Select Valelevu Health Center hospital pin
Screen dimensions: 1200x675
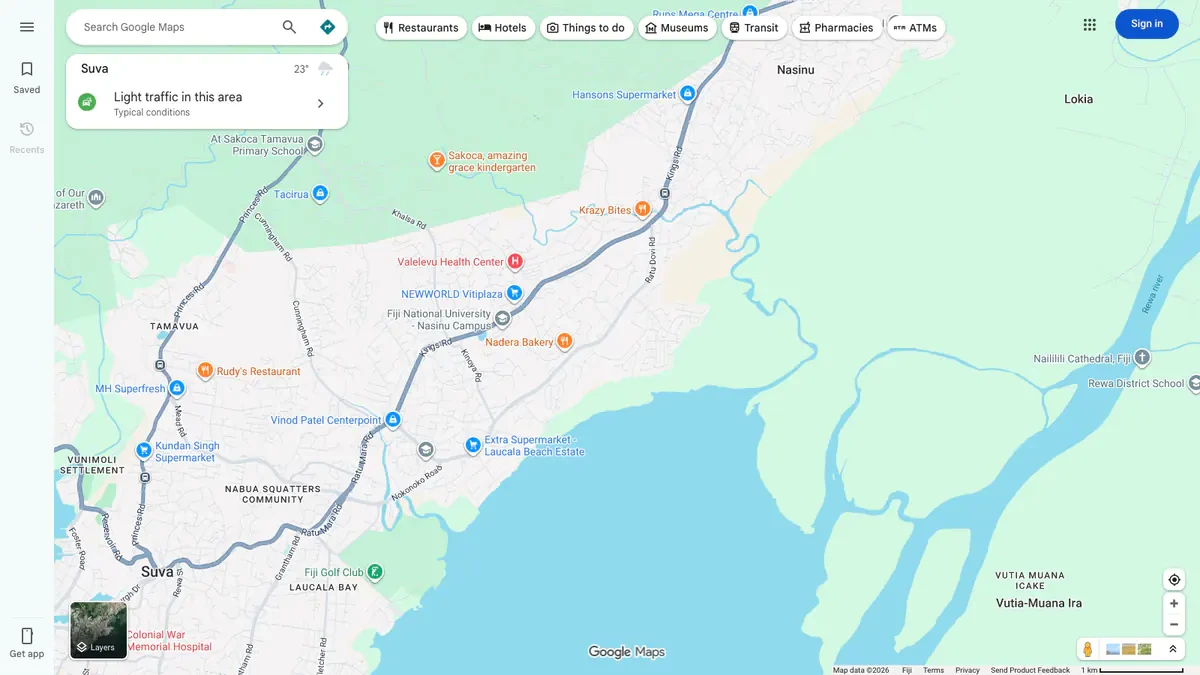click(x=515, y=262)
